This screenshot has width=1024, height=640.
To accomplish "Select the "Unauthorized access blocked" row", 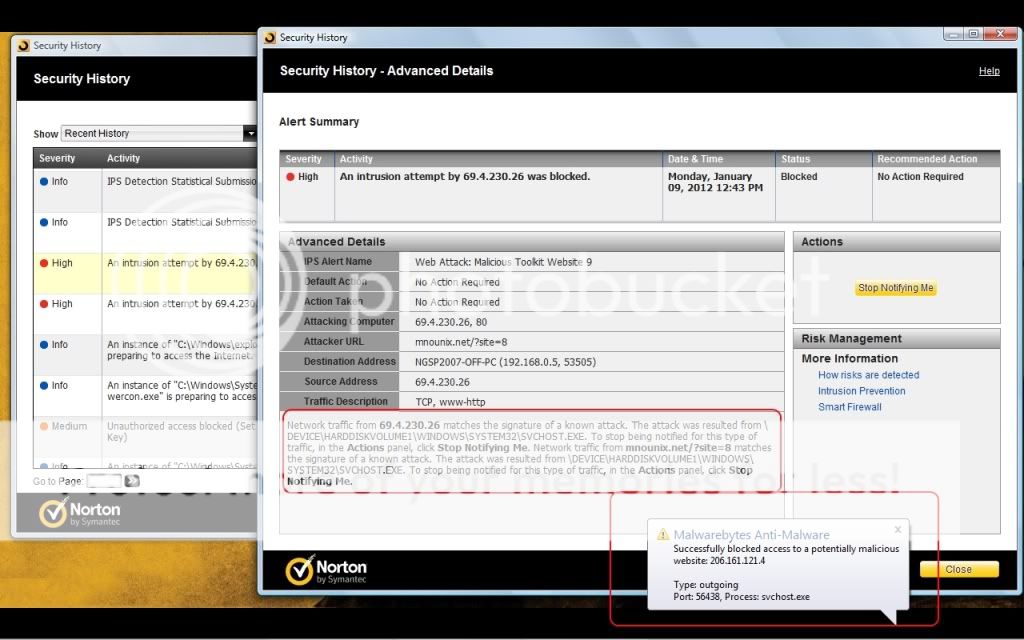I will [146, 436].
